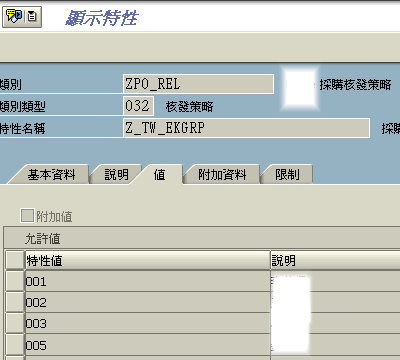Viewport: 400px width, 360px height.
Task: Select the row selector for value 001
Action: (15, 281)
